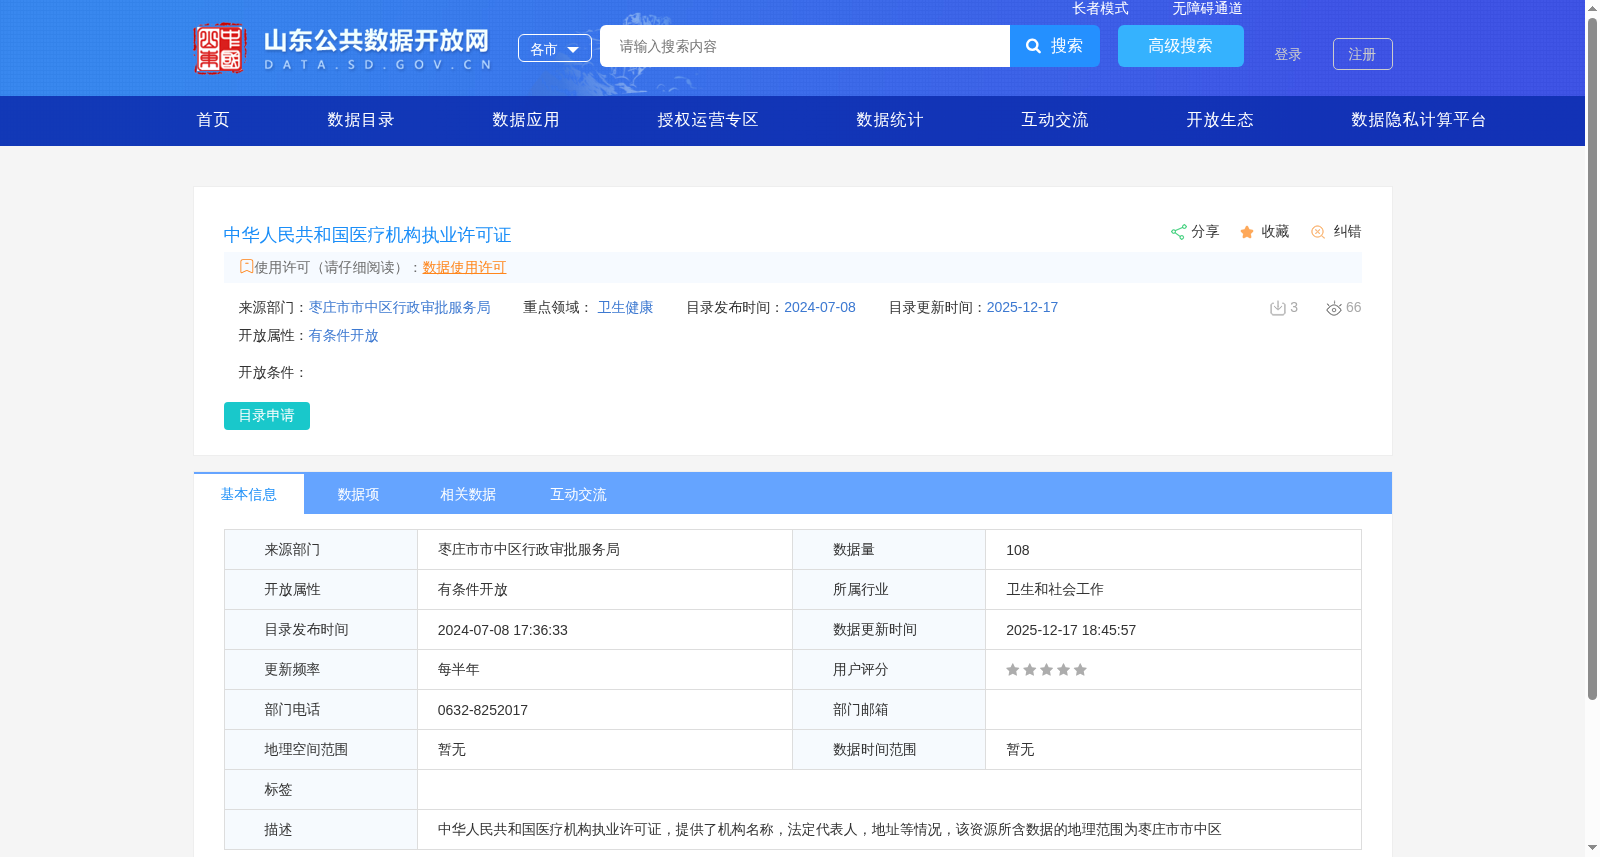
Task: Open 数据统计 navigation item
Action: pos(890,120)
